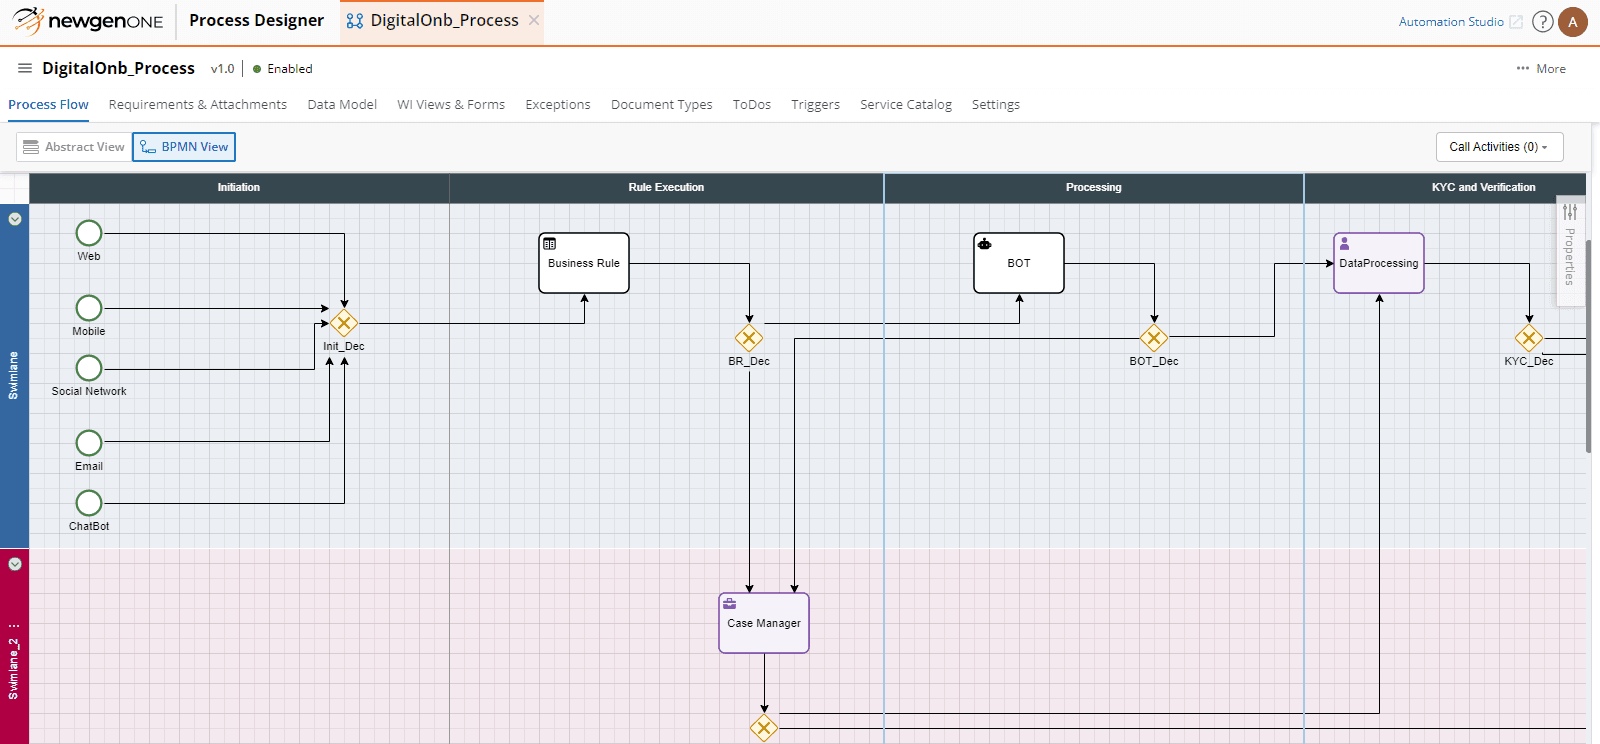Go to the Triggers tab
Viewport: 1600px width, 744px height.
[815, 105]
